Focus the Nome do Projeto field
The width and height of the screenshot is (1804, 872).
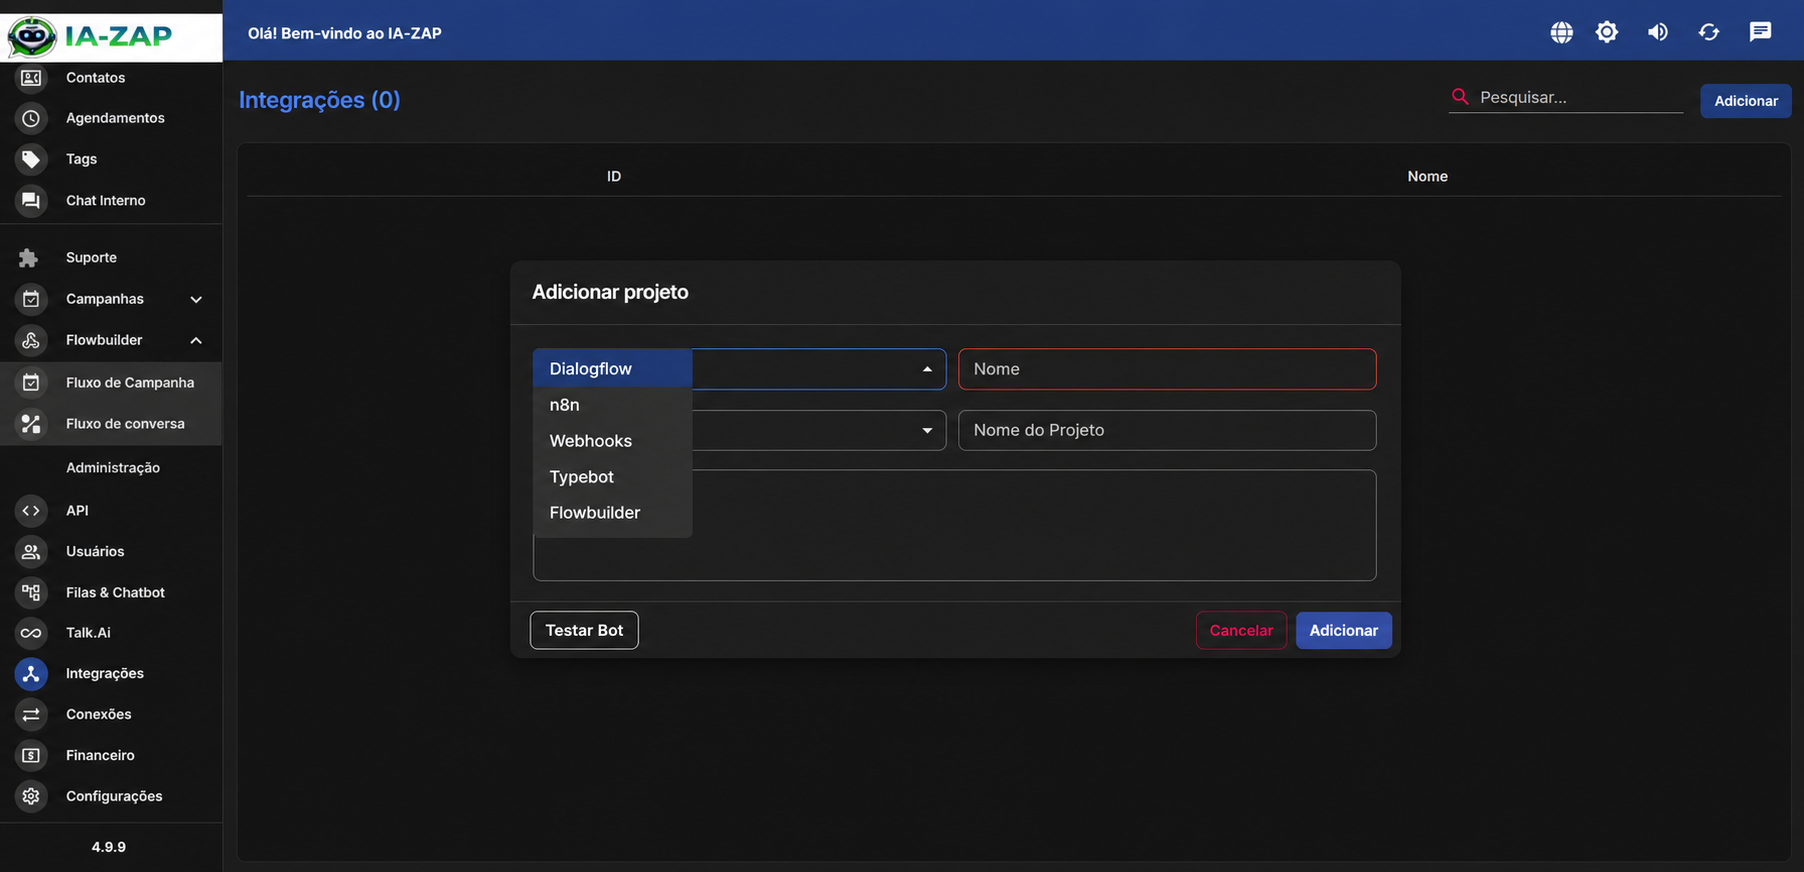click(1167, 430)
